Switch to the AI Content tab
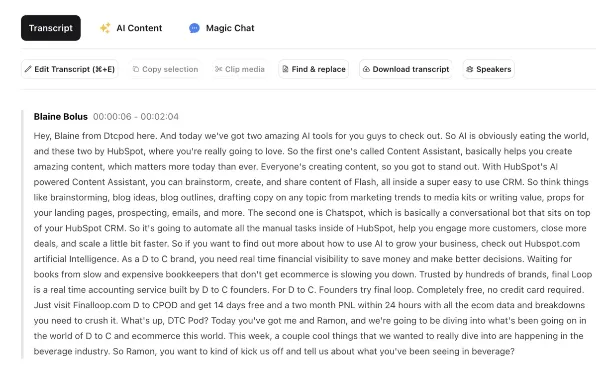The height and width of the screenshot is (374, 610). (x=131, y=28)
